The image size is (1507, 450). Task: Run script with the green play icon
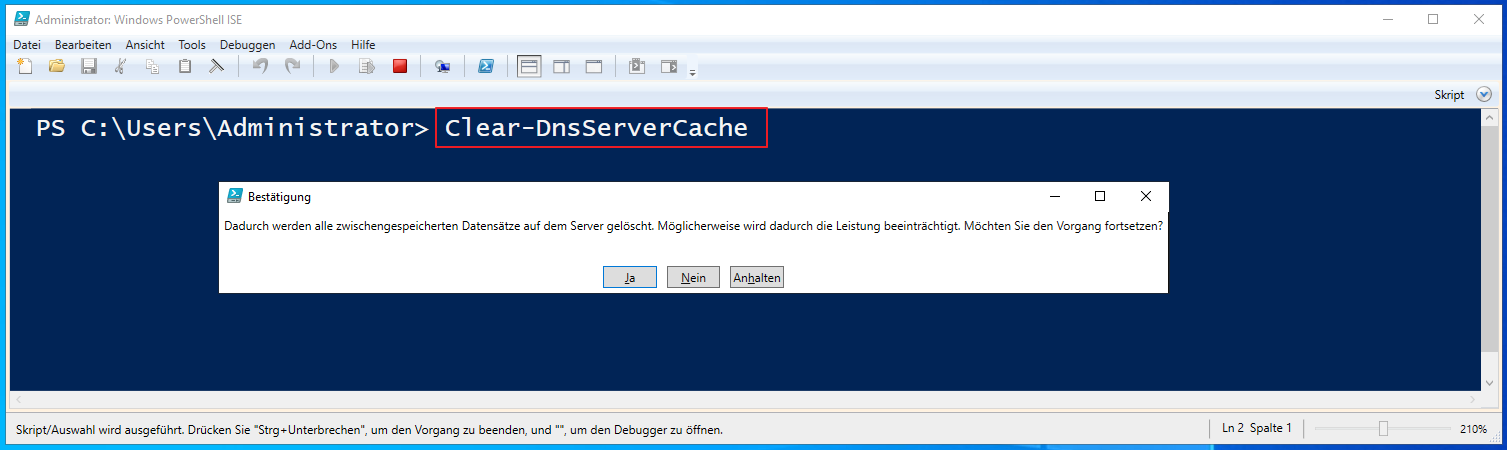tap(335, 67)
